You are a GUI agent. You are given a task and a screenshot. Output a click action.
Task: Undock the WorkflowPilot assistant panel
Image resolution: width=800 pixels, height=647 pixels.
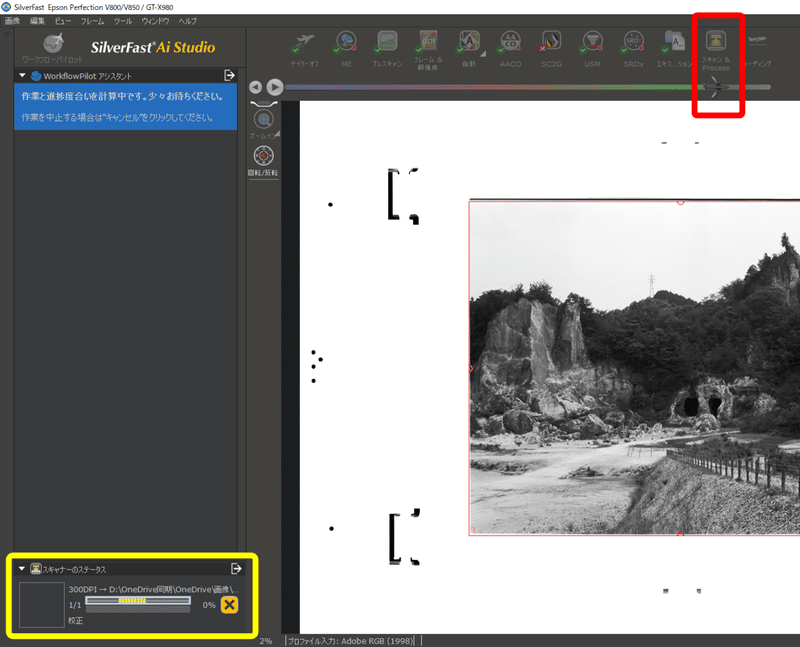click(x=230, y=76)
